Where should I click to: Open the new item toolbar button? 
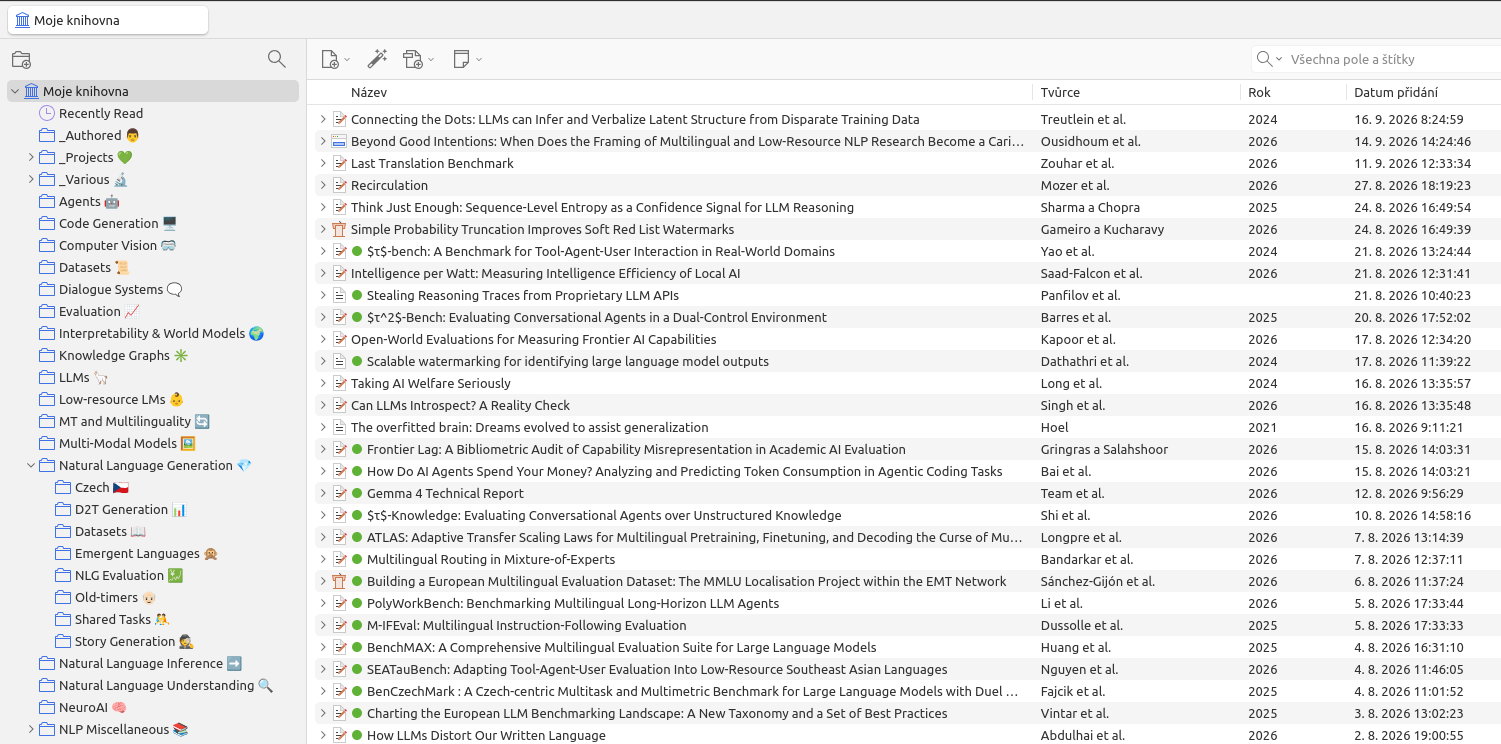click(x=335, y=59)
